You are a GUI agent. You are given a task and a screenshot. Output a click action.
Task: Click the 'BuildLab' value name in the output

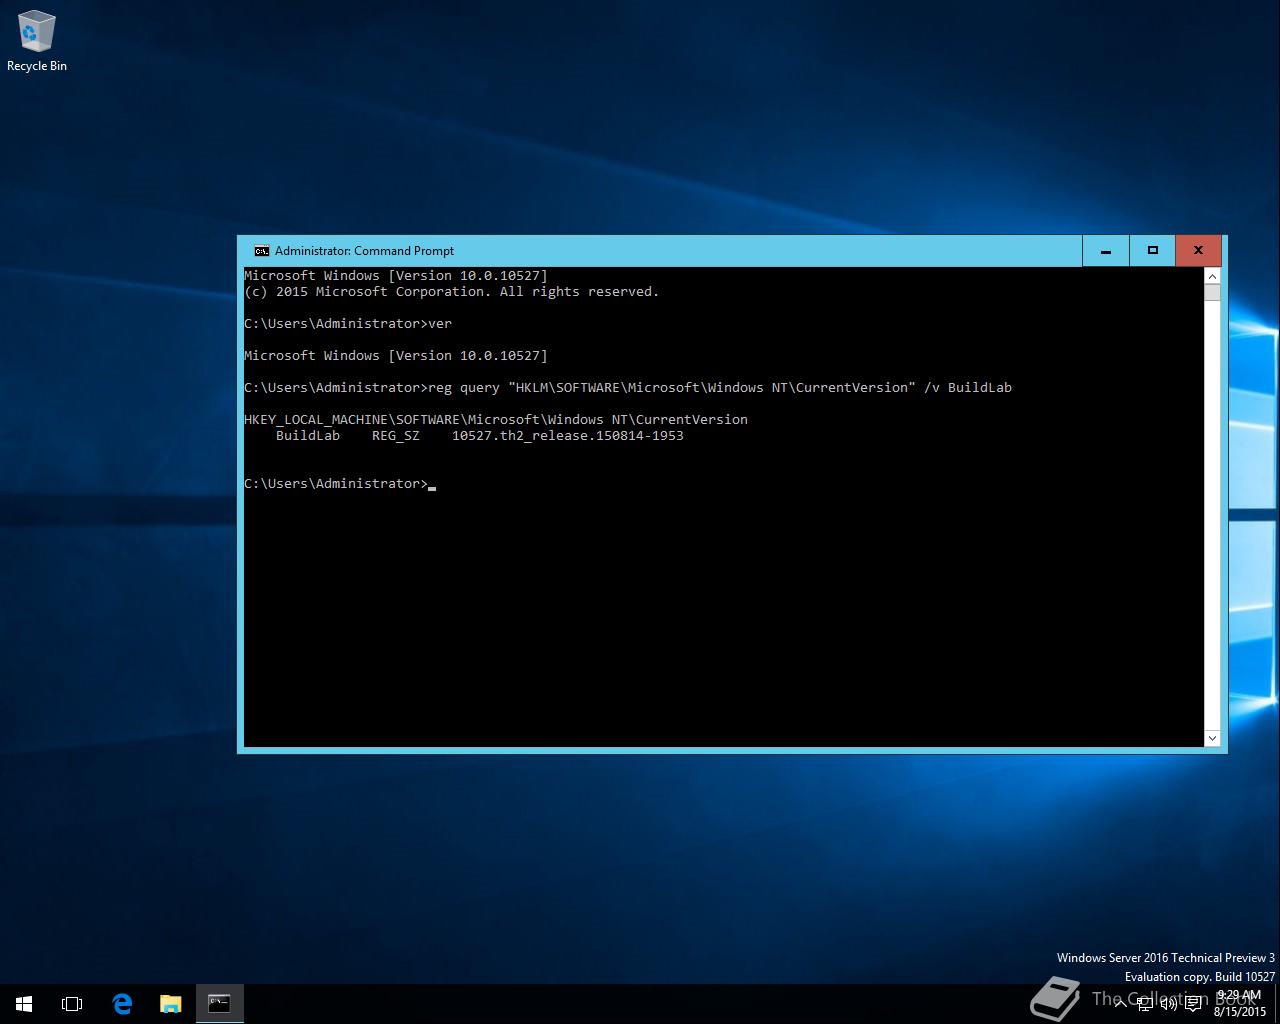click(308, 436)
